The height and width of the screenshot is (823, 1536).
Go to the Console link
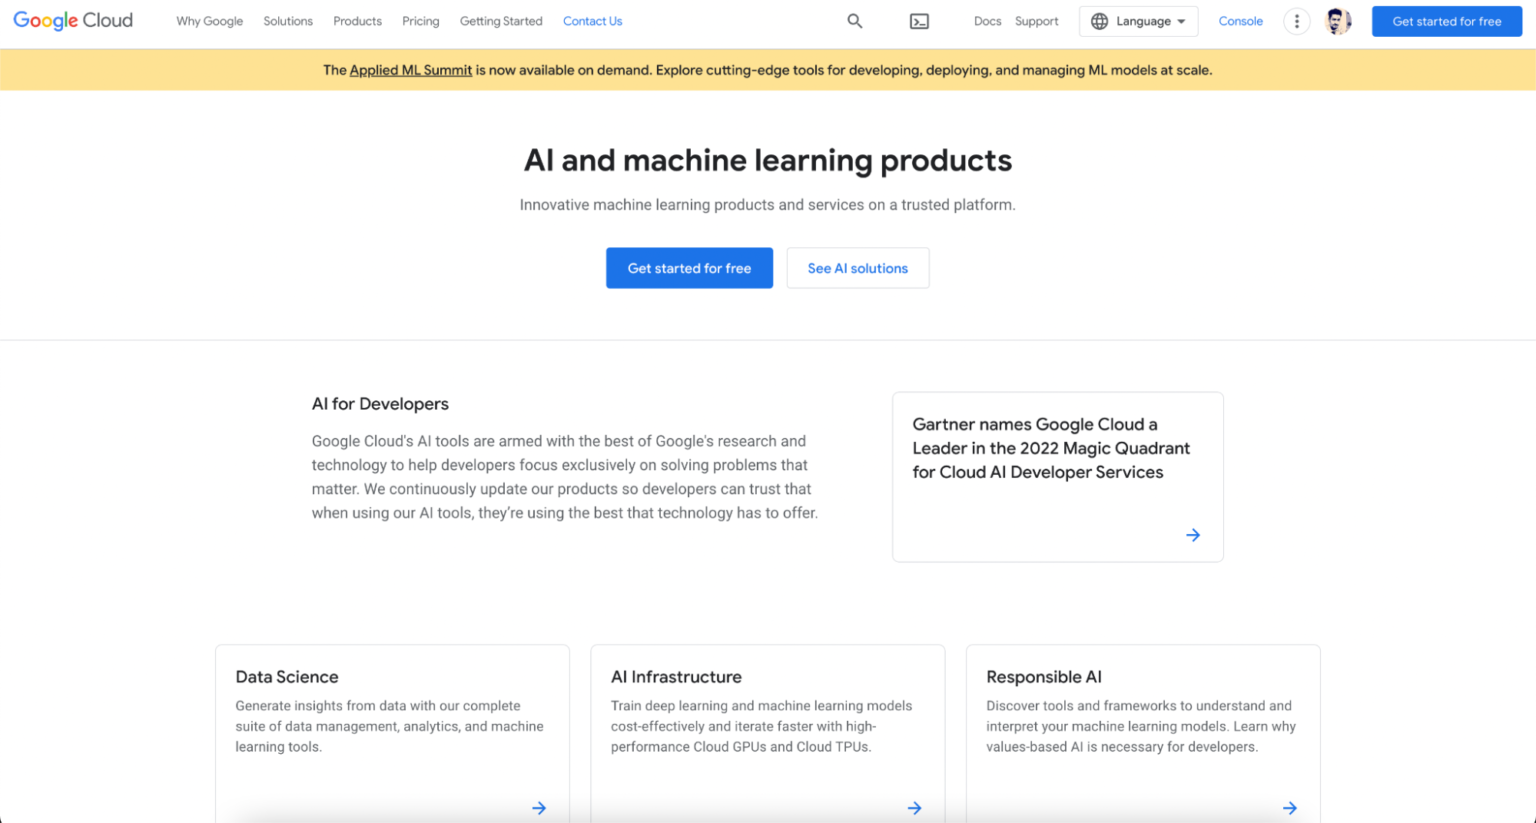tap(1240, 20)
